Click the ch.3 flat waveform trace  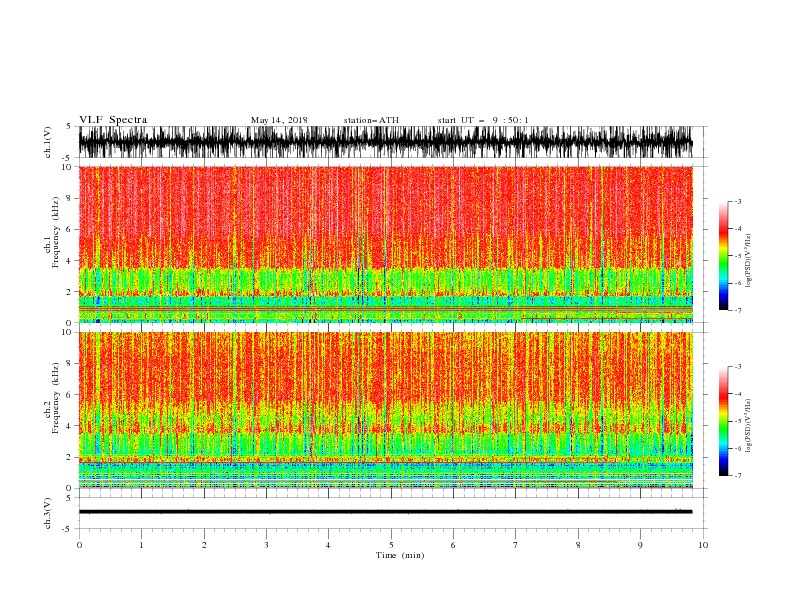pos(385,512)
